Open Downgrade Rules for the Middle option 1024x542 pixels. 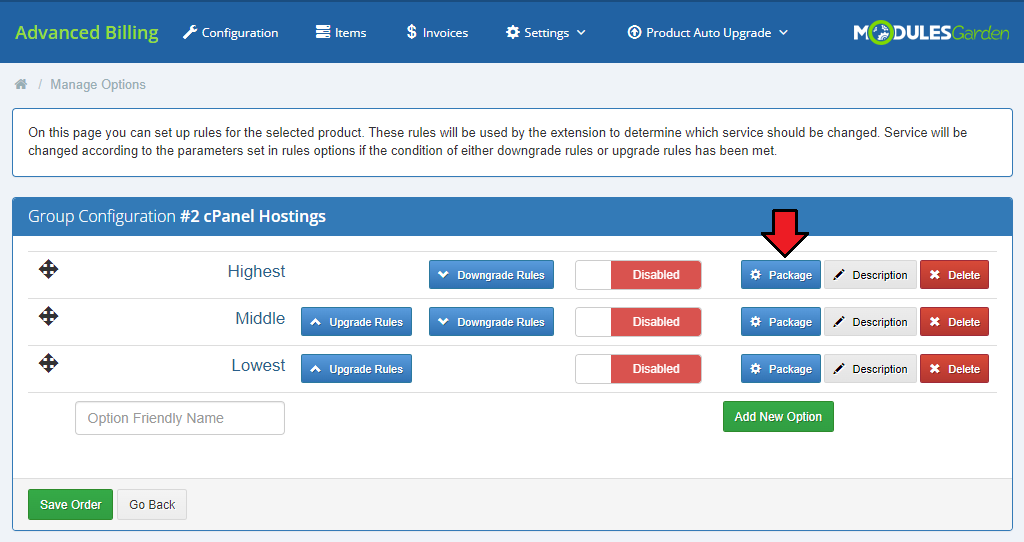(x=491, y=322)
